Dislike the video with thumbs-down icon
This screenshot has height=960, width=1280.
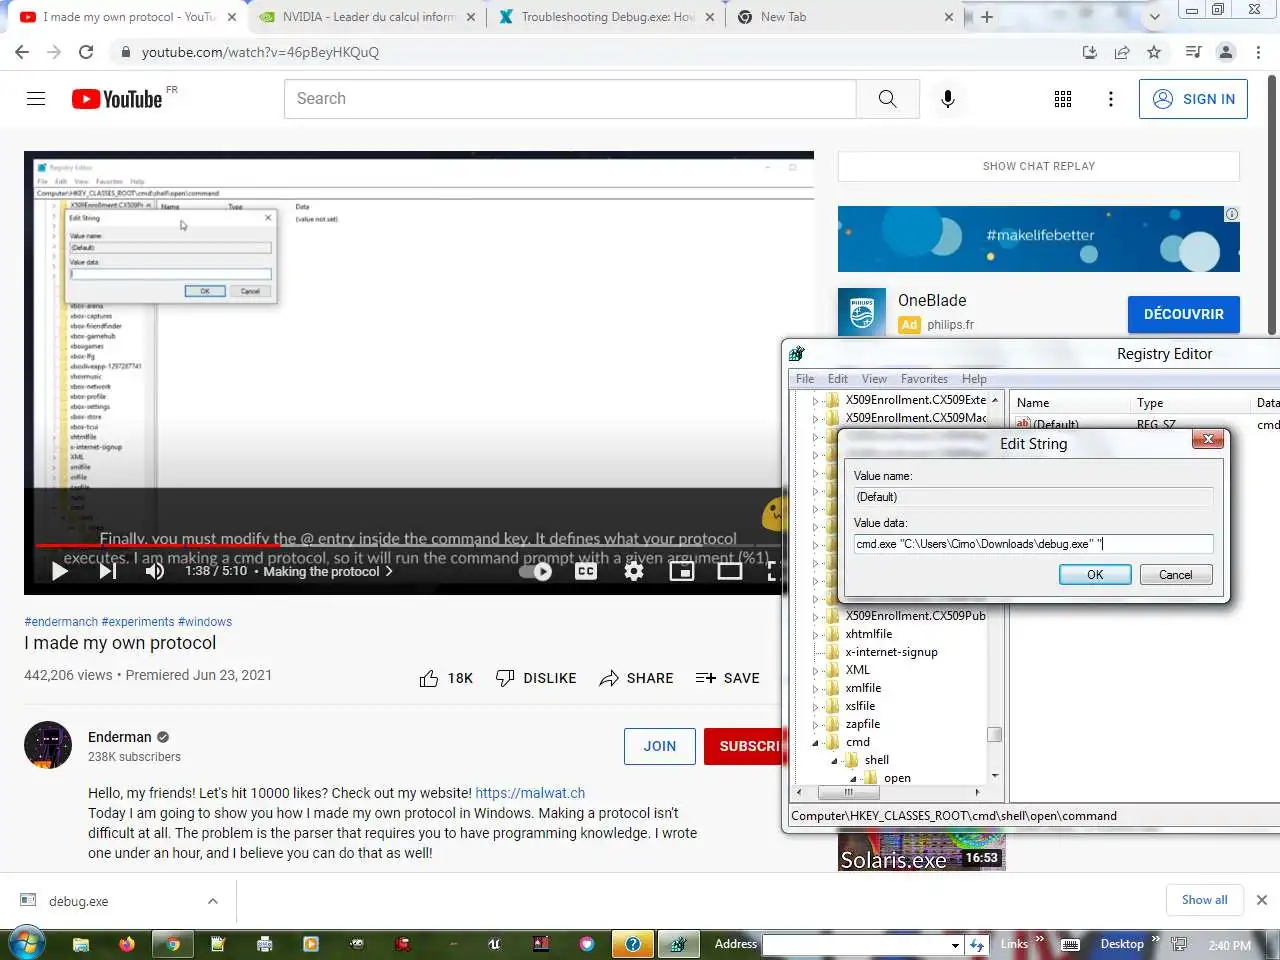pyautogui.click(x=505, y=678)
